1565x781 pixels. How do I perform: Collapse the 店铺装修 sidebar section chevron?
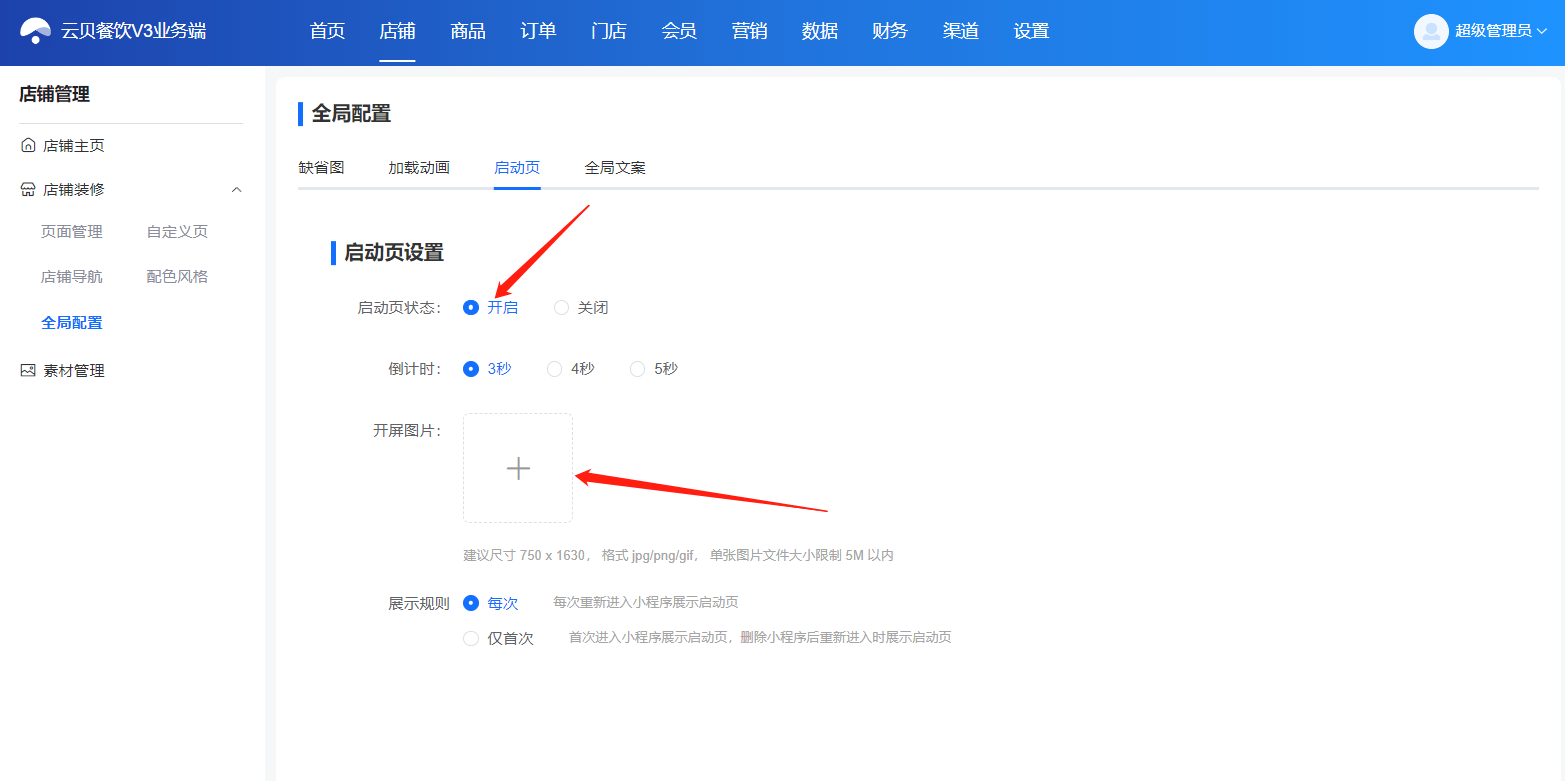tap(237, 190)
